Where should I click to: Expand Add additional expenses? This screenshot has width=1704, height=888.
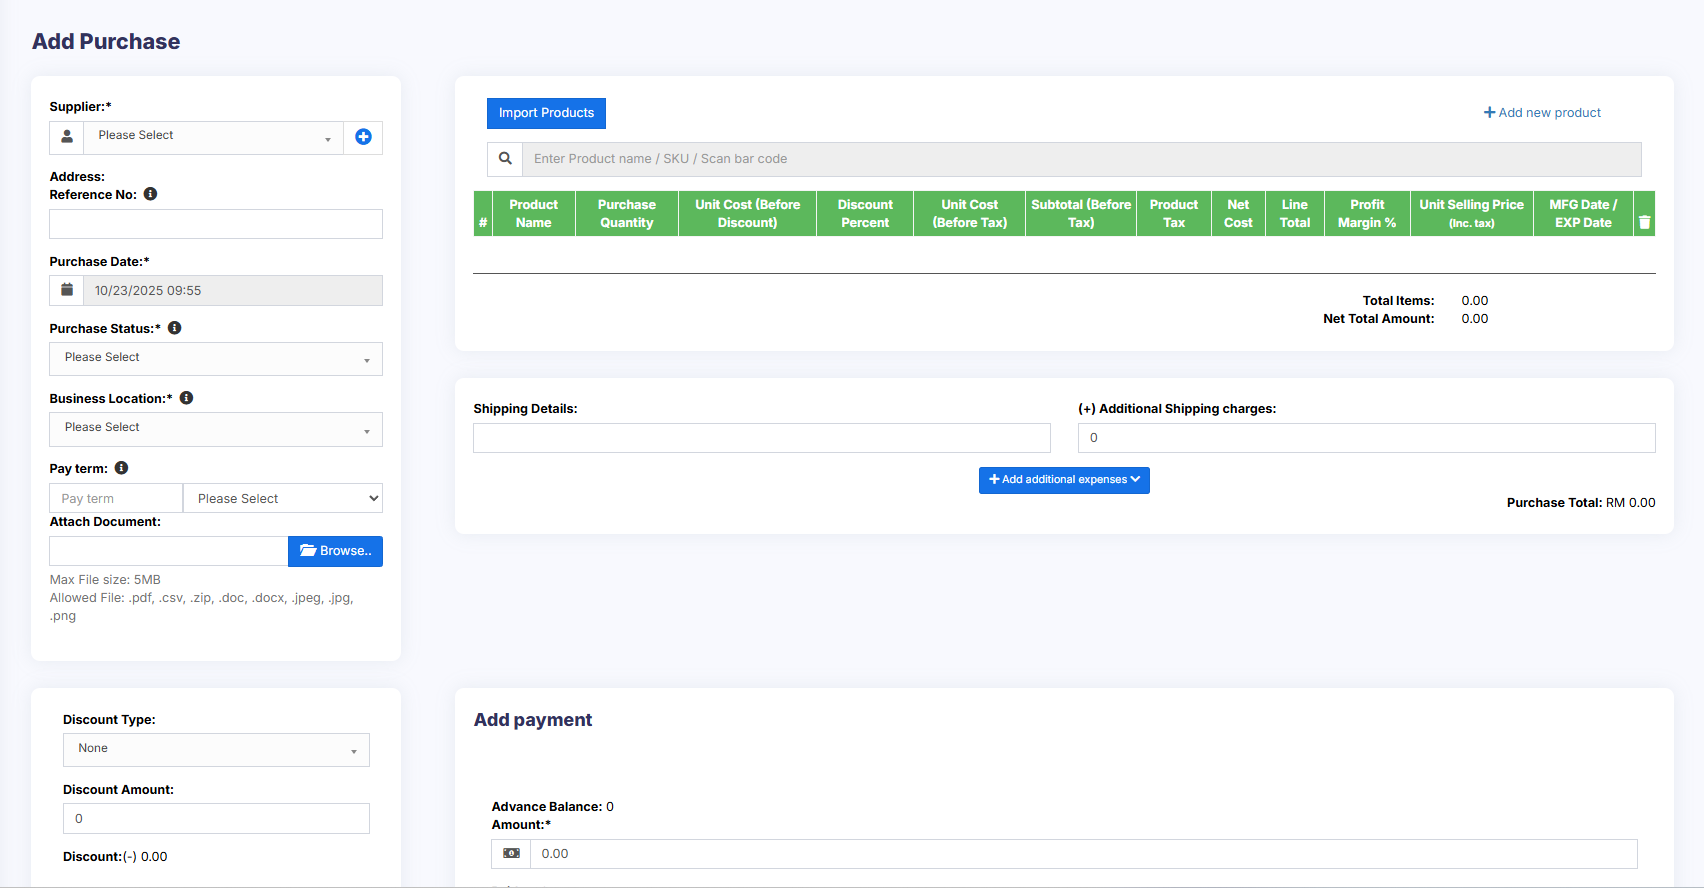click(x=1064, y=480)
